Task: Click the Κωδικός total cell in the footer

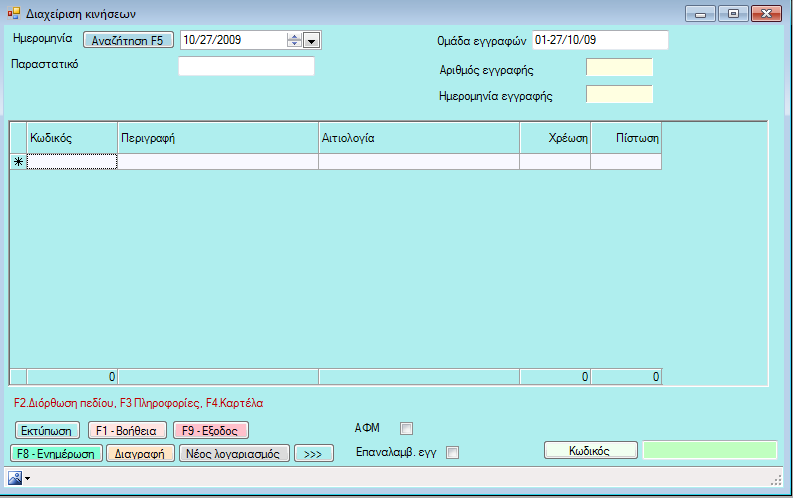Action: coord(72,377)
